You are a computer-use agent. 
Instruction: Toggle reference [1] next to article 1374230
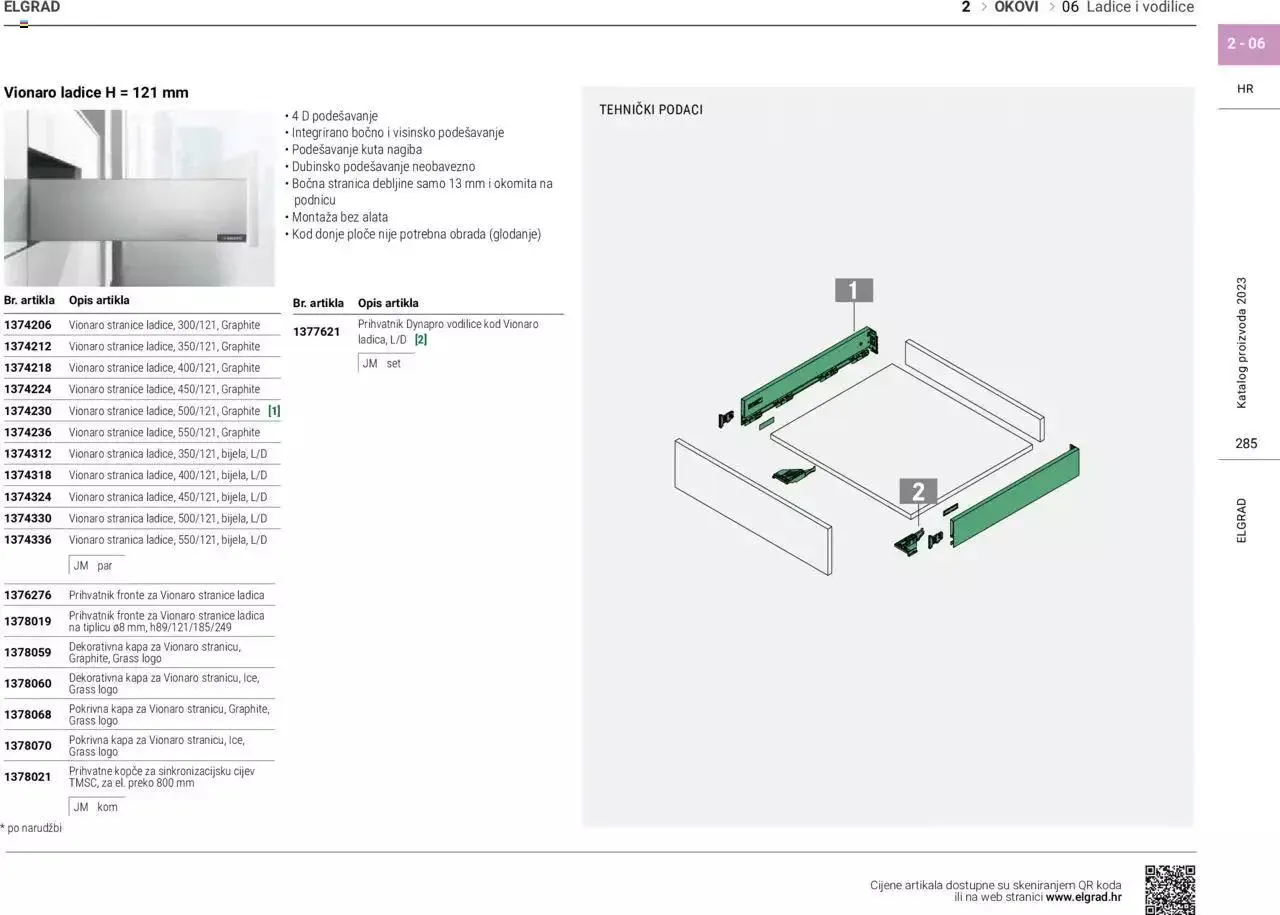pyautogui.click(x=273, y=410)
